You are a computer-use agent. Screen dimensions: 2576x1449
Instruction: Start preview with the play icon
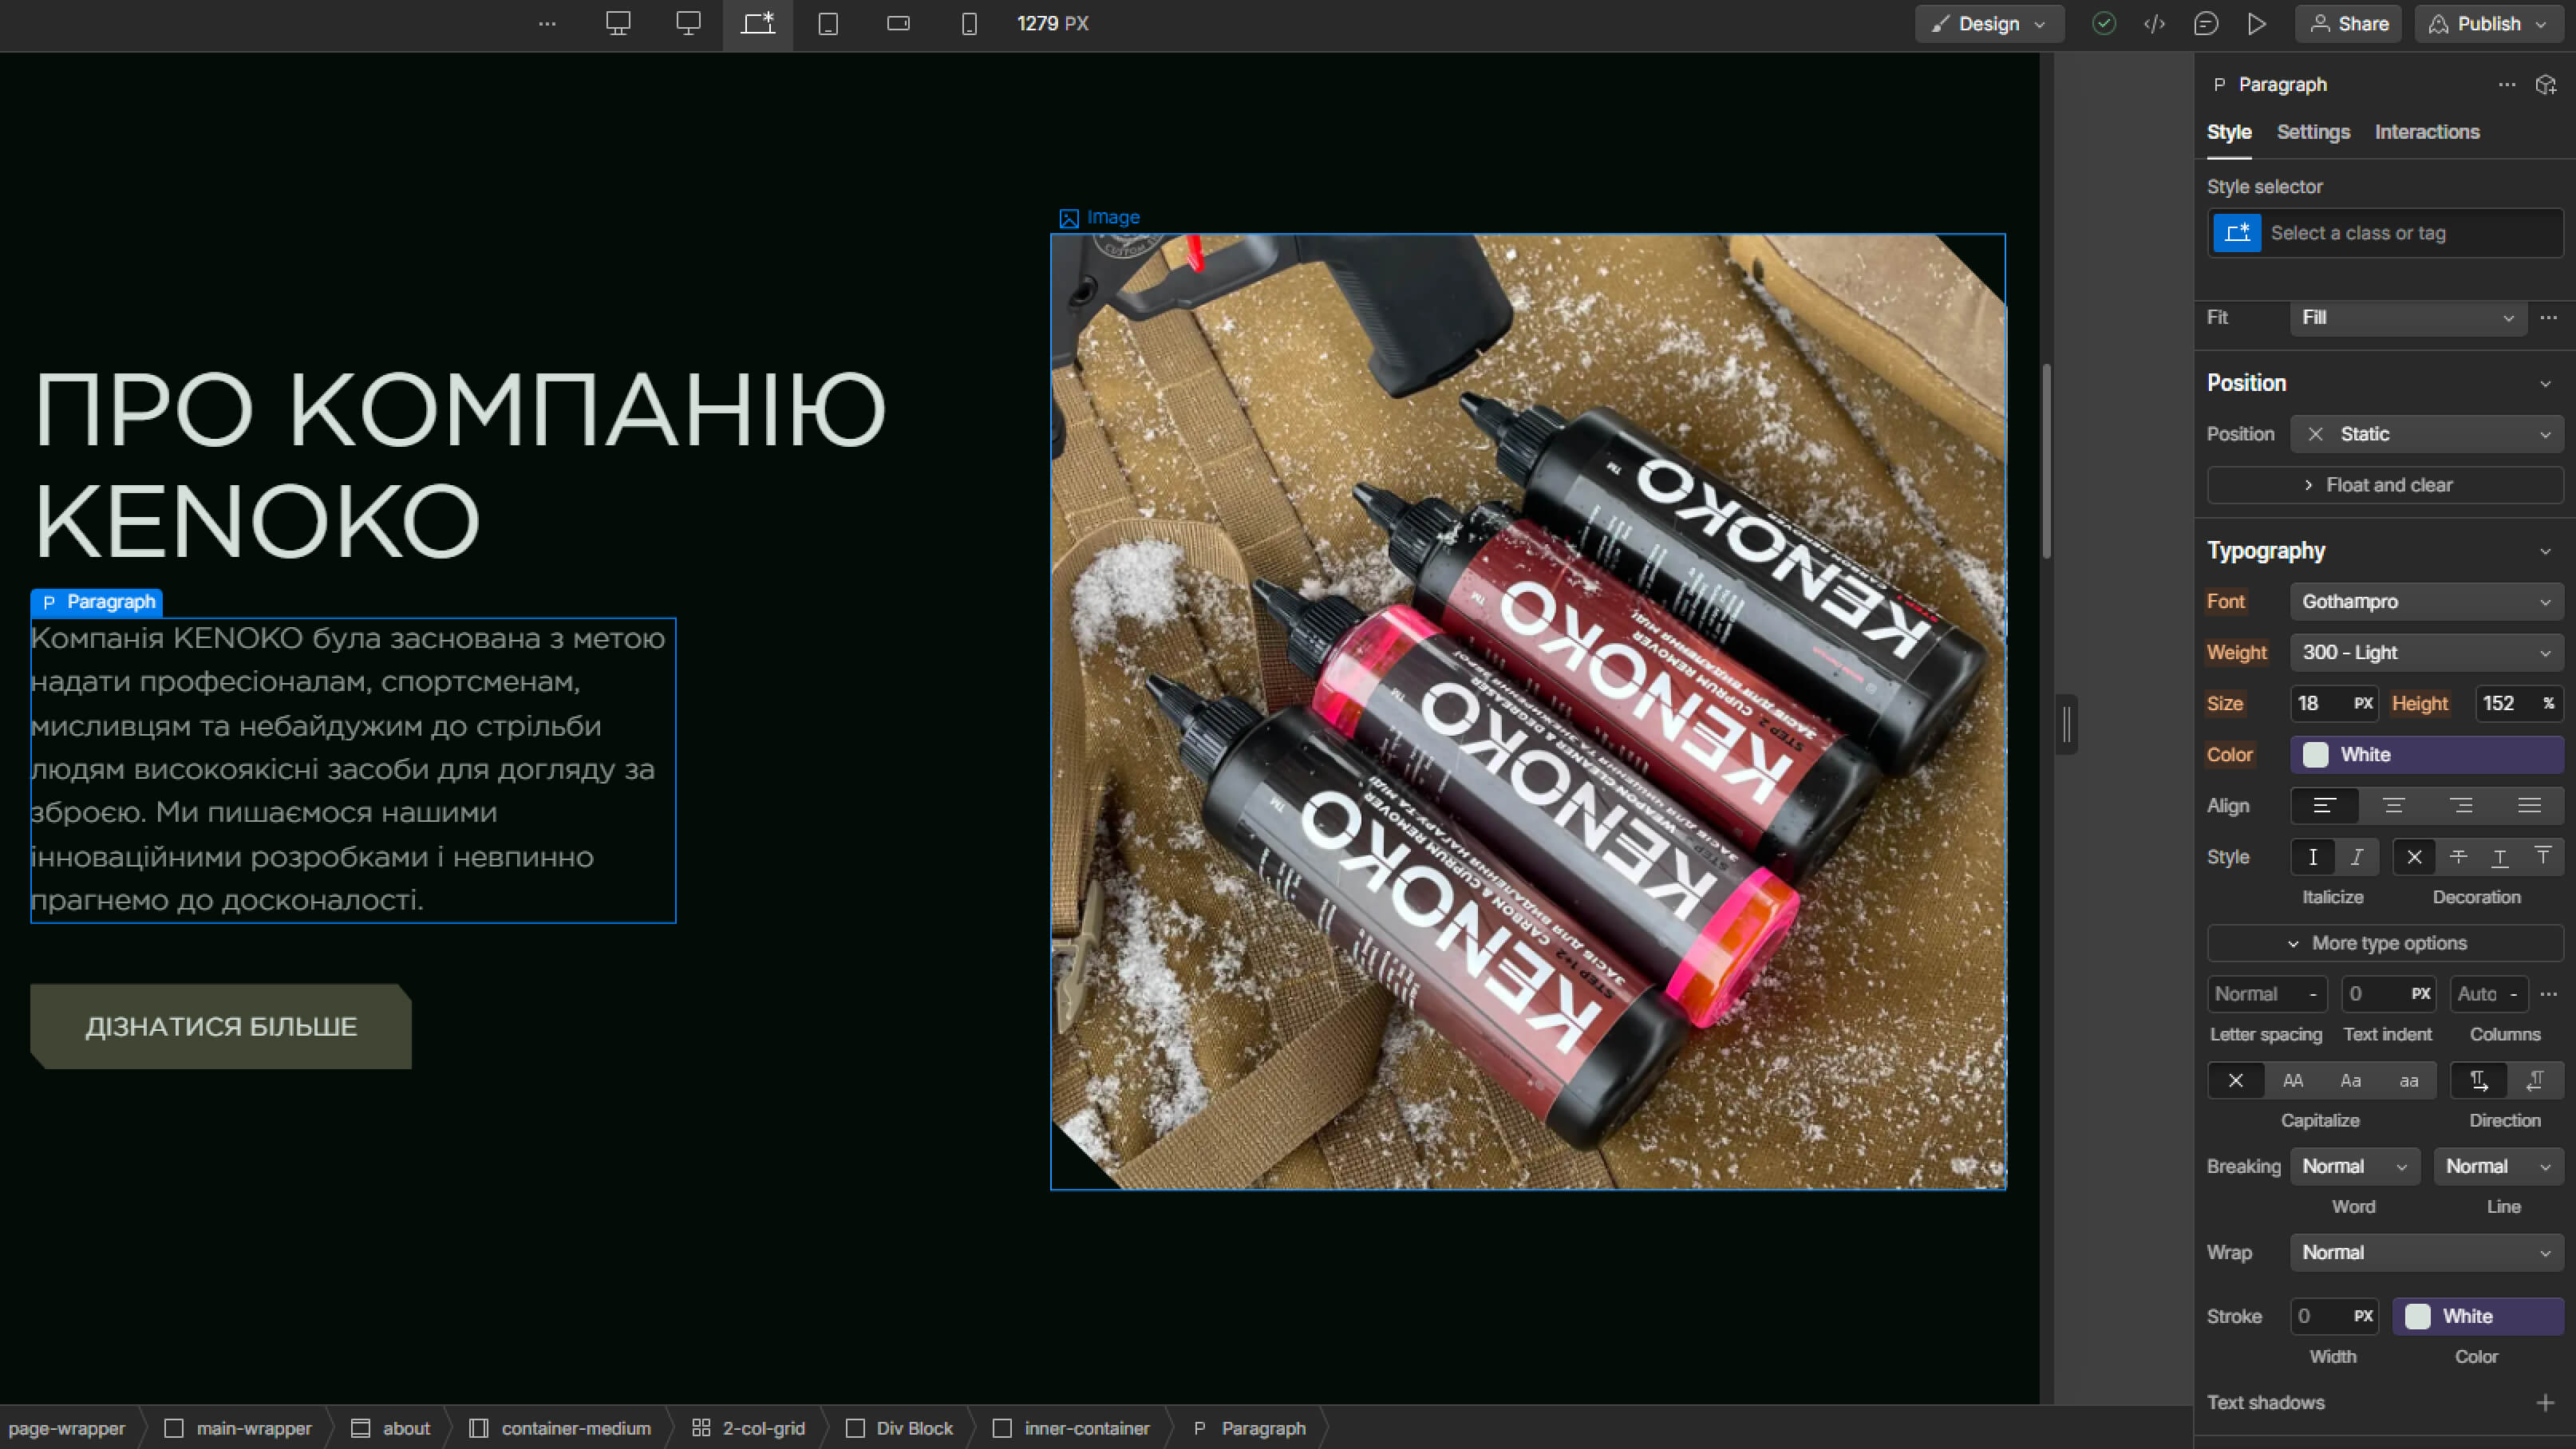point(2257,24)
